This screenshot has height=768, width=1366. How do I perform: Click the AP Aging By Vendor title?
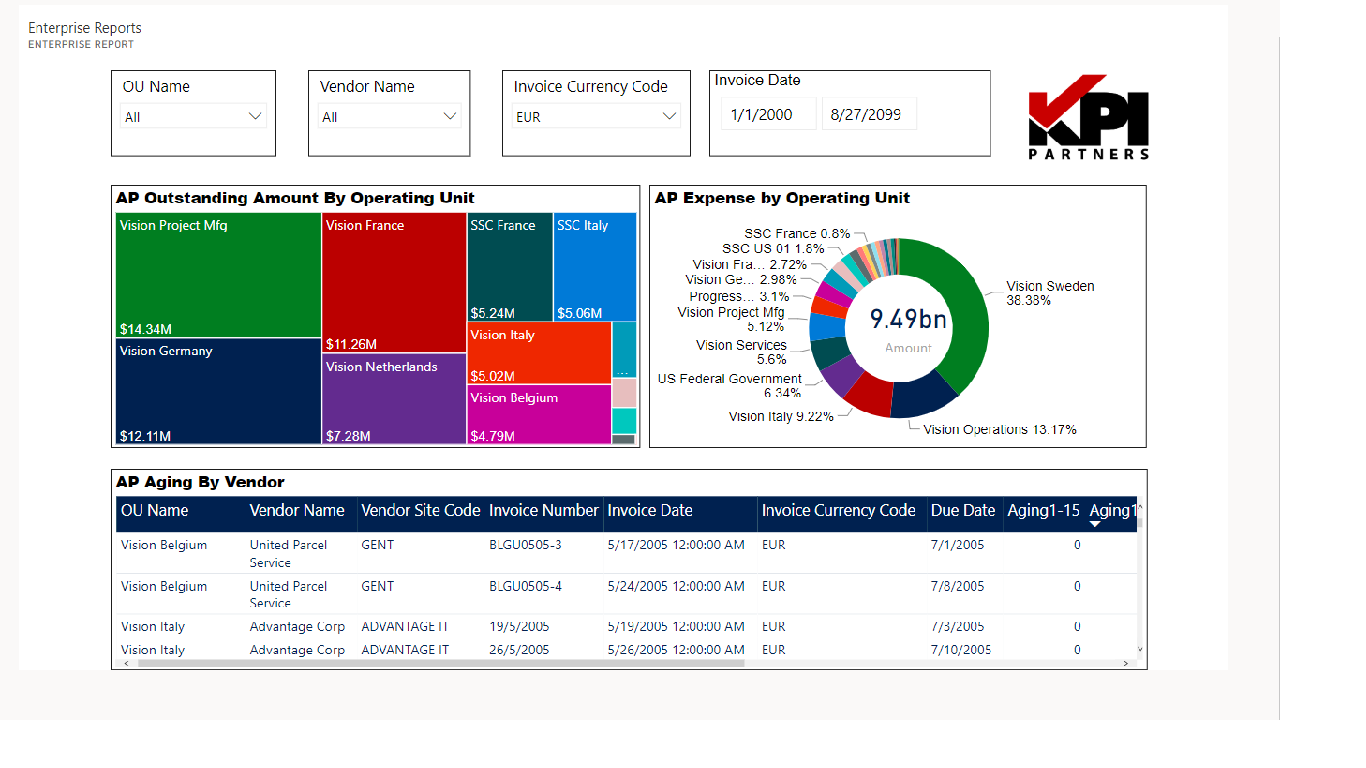(200, 482)
